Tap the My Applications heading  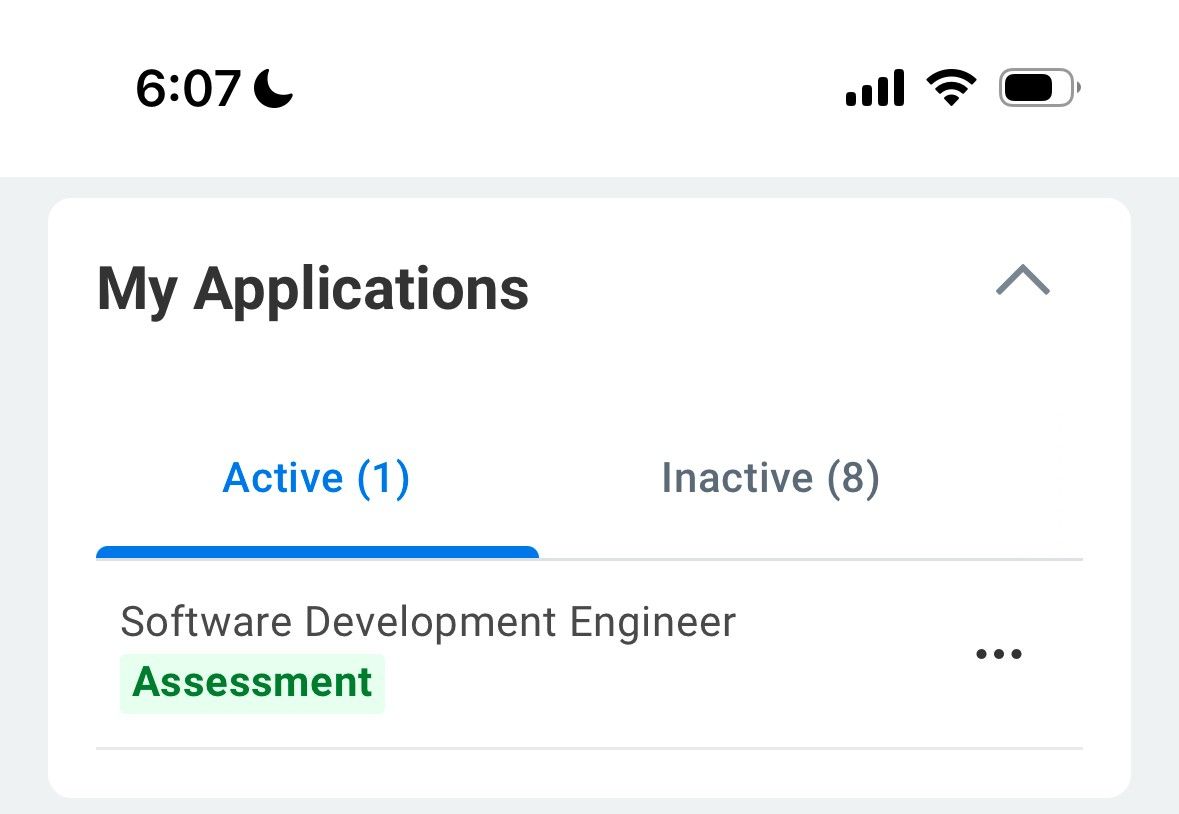[x=313, y=289]
